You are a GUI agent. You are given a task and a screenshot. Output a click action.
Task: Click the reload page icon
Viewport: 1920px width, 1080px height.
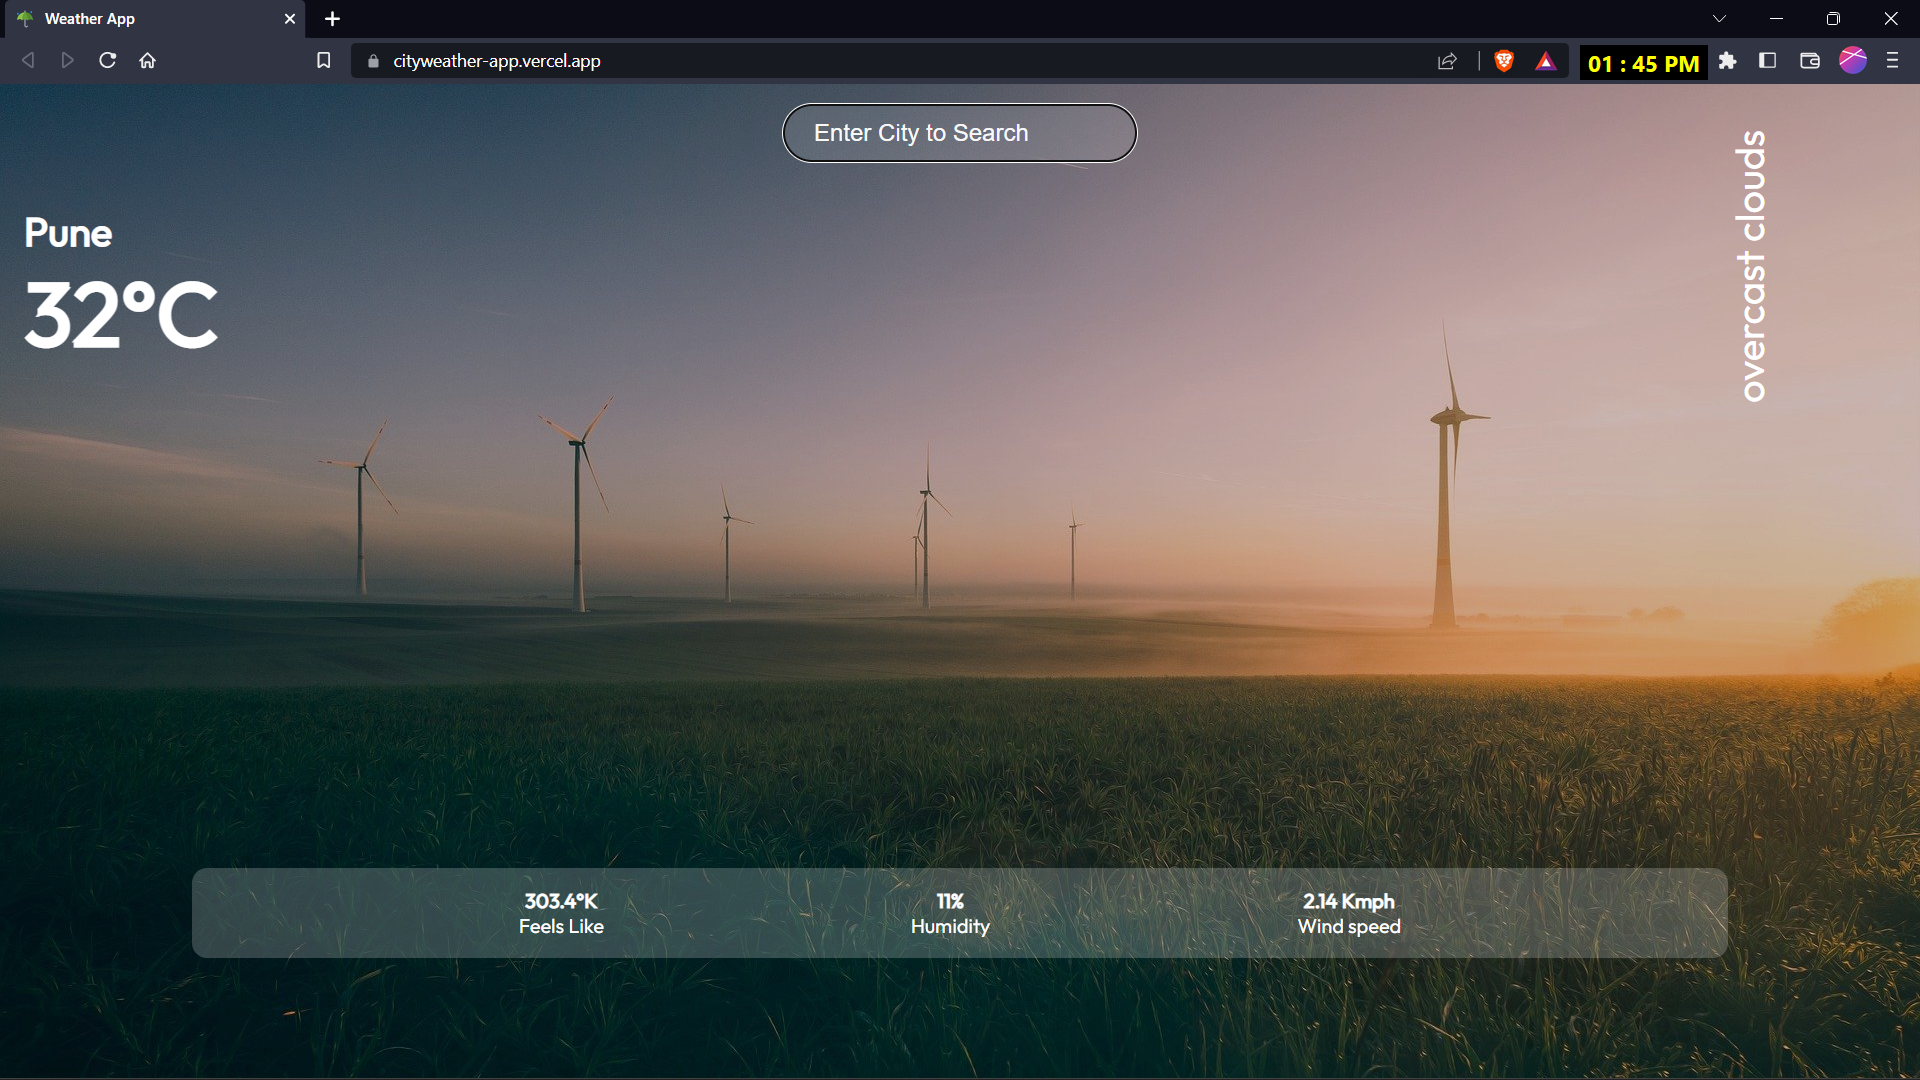click(108, 61)
